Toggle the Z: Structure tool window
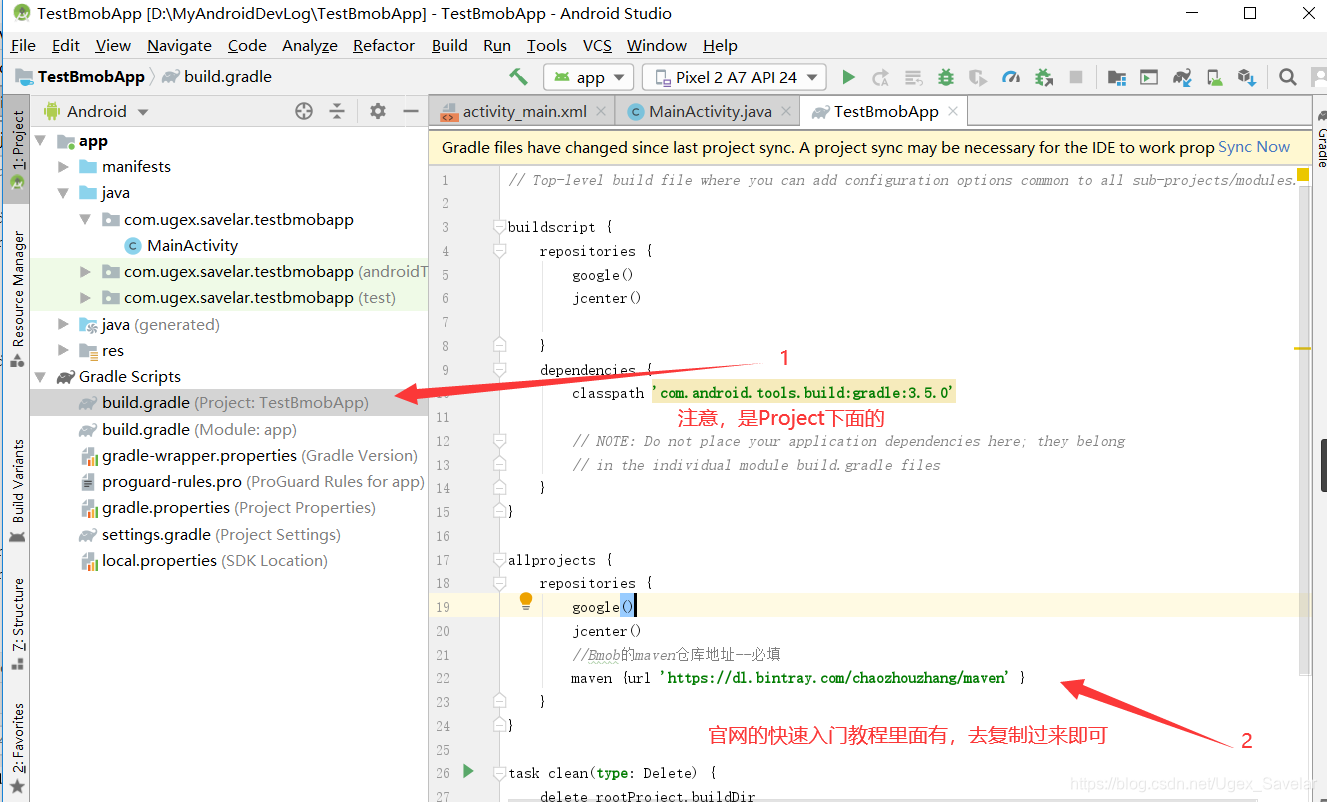Image resolution: width=1327 pixels, height=802 pixels. click(16, 624)
